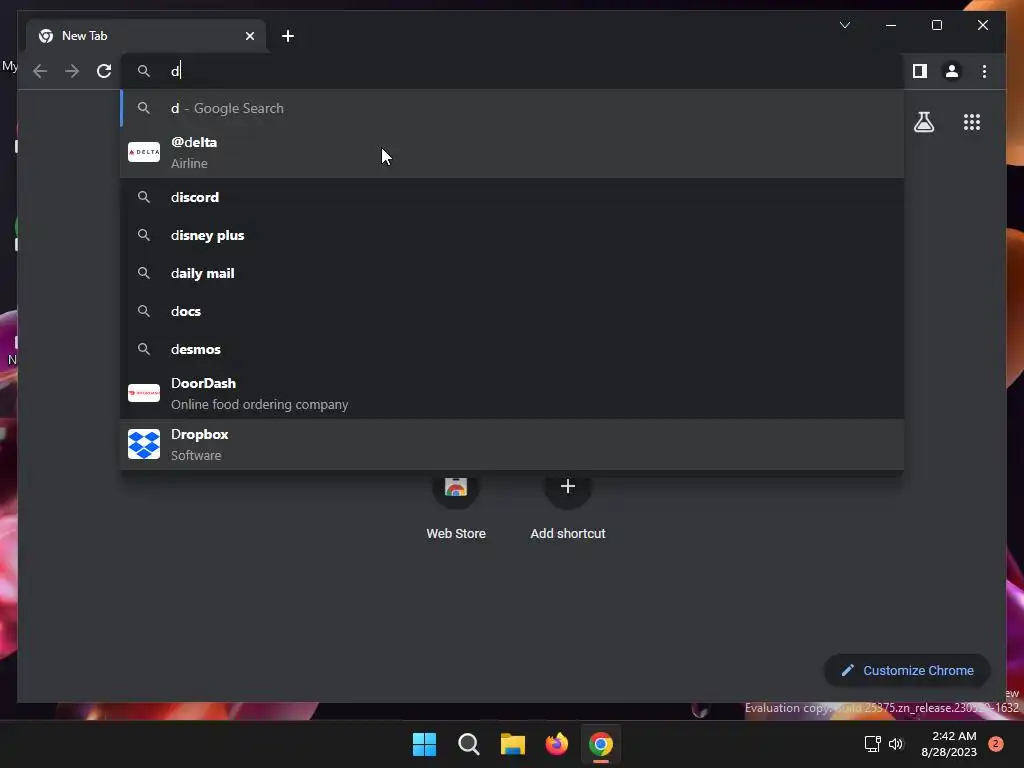Select the @delta Airline suggestion

[x=512, y=152]
